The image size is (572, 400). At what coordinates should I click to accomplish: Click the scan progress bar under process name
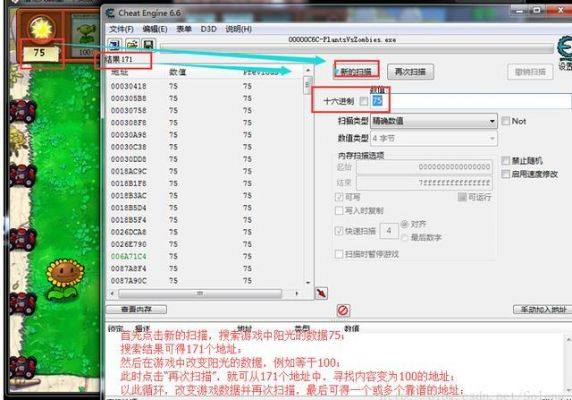pos(357,48)
